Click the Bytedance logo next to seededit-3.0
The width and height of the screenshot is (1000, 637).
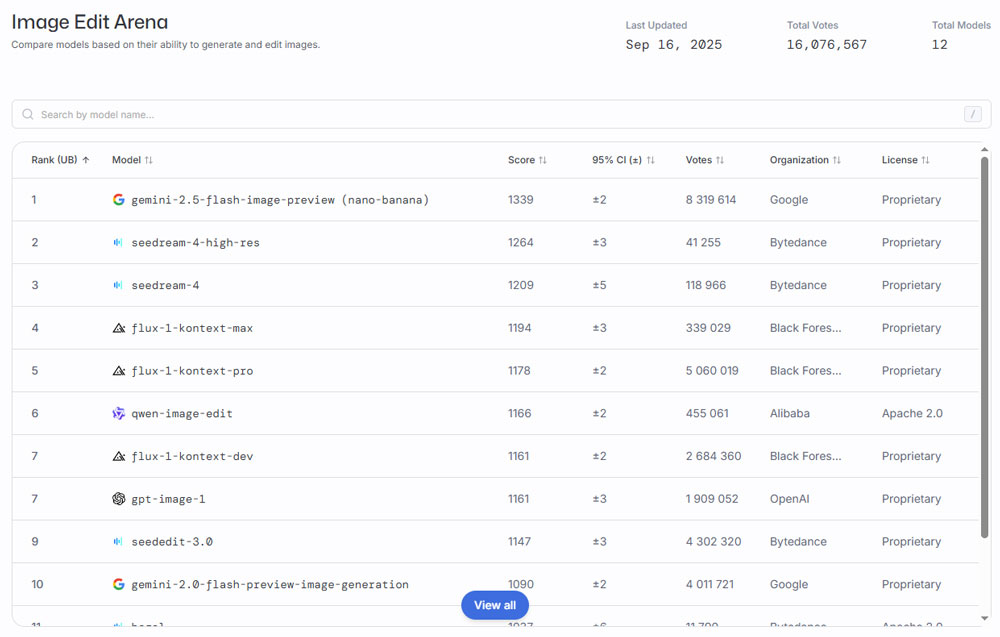[x=118, y=541]
